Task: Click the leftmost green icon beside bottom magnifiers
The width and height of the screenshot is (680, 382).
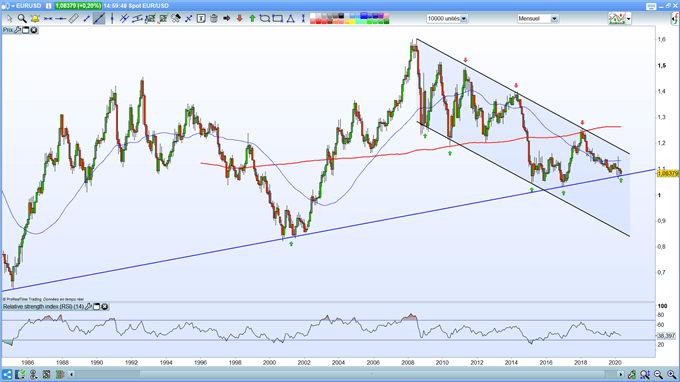Action: click(631, 374)
